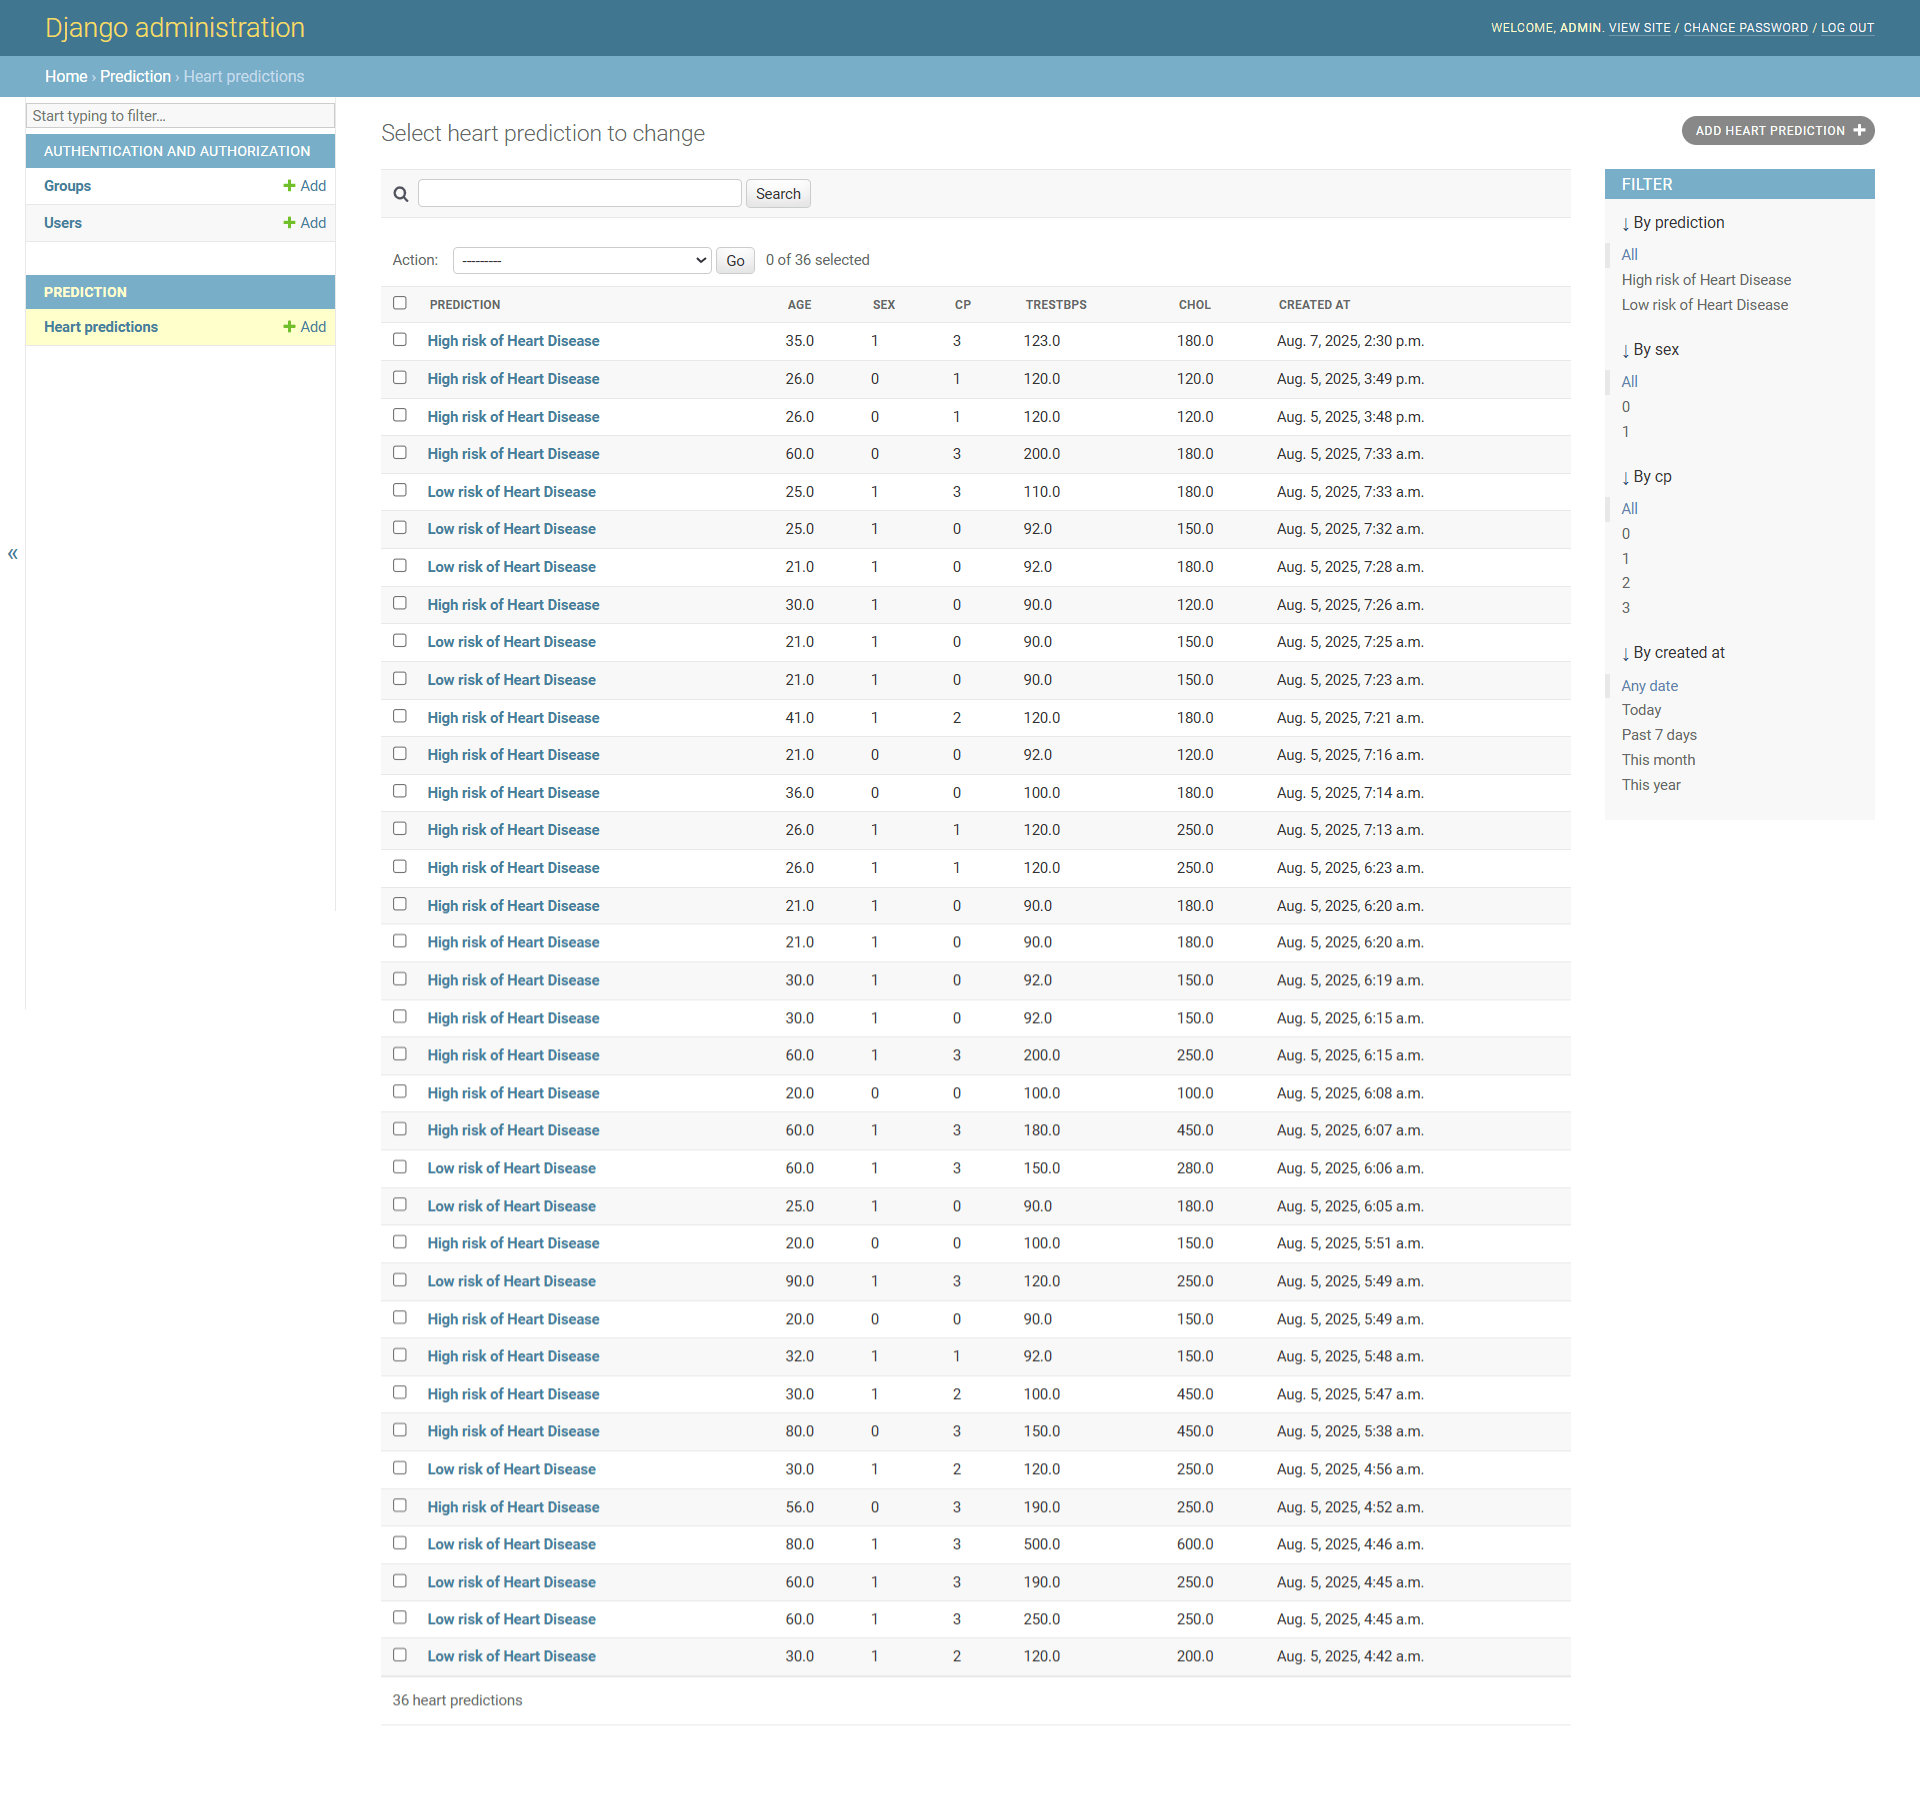The image size is (1920, 1806).
Task: Collapse the sidebar with double-chevron icon
Action: tap(13, 554)
